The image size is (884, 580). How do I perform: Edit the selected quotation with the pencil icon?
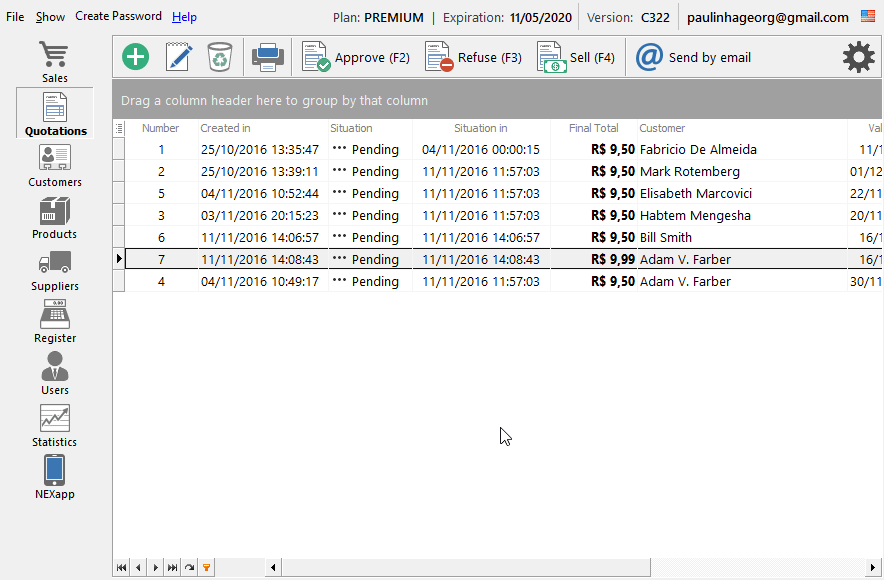click(x=179, y=57)
